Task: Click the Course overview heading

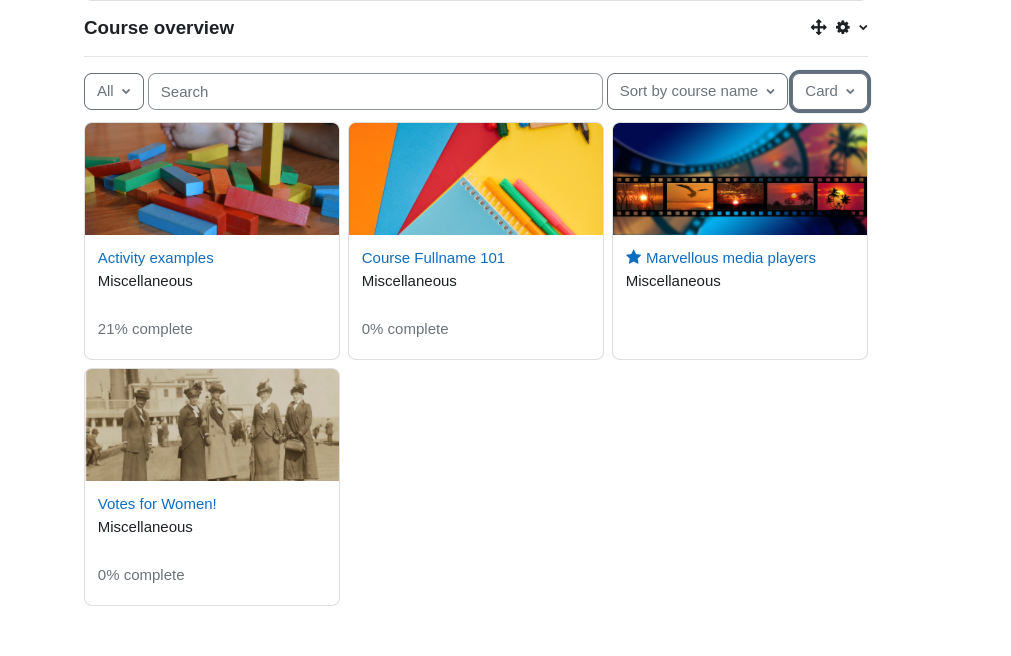Action: pos(159,28)
